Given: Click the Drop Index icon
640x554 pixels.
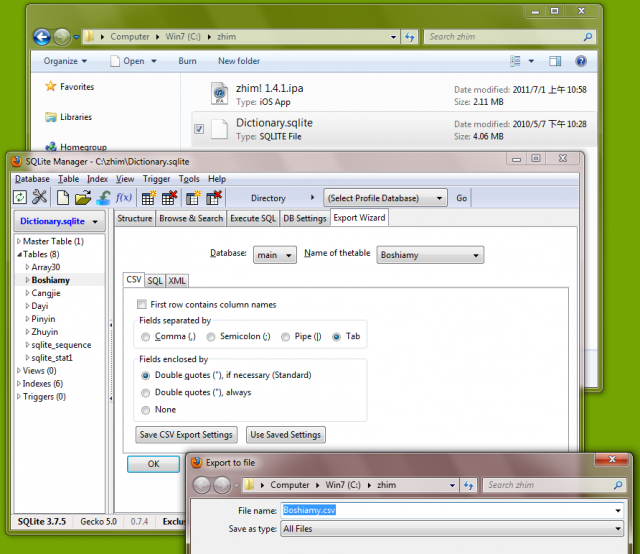Looking at the screenshot, I should tap(214, 198).
